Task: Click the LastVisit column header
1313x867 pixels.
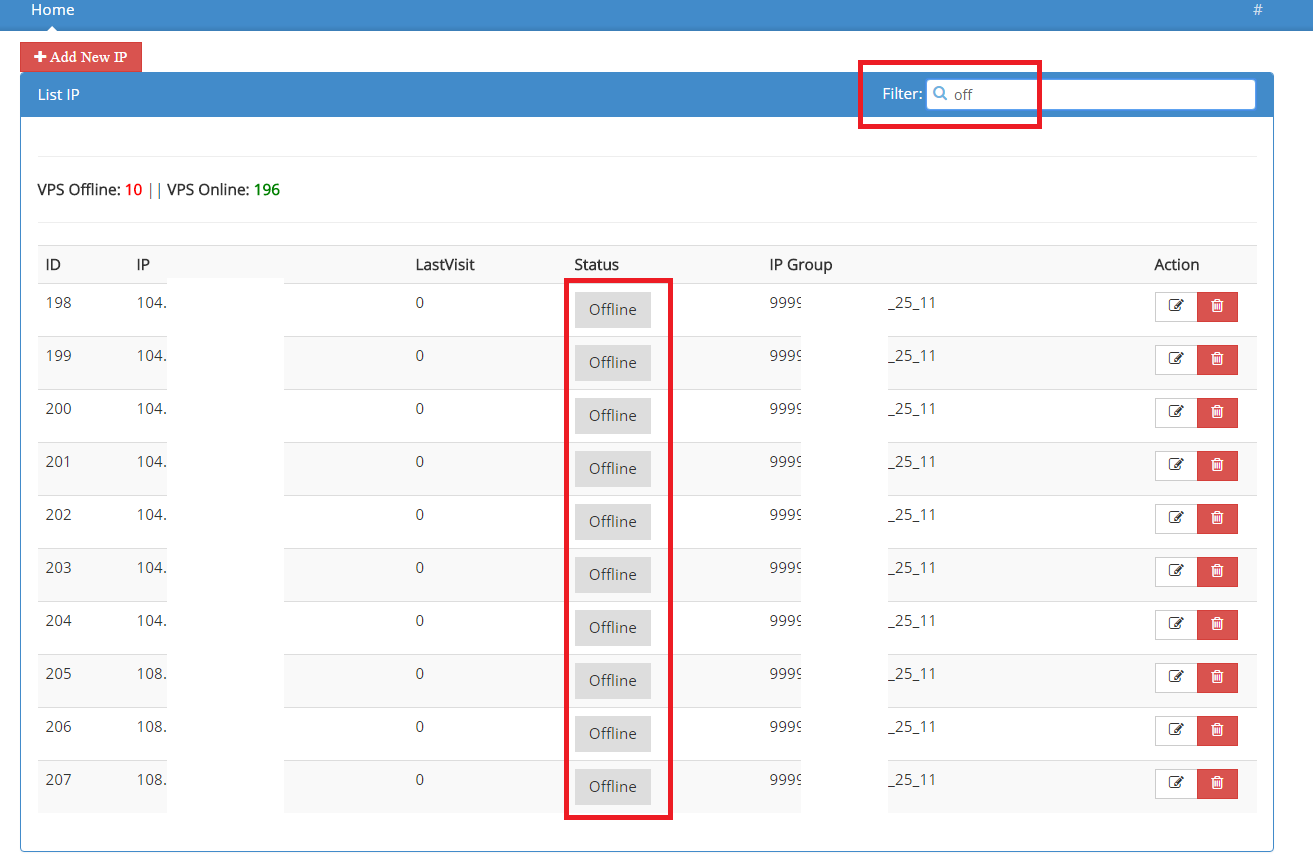Action: pyautogui.click(x=445, y=265)
